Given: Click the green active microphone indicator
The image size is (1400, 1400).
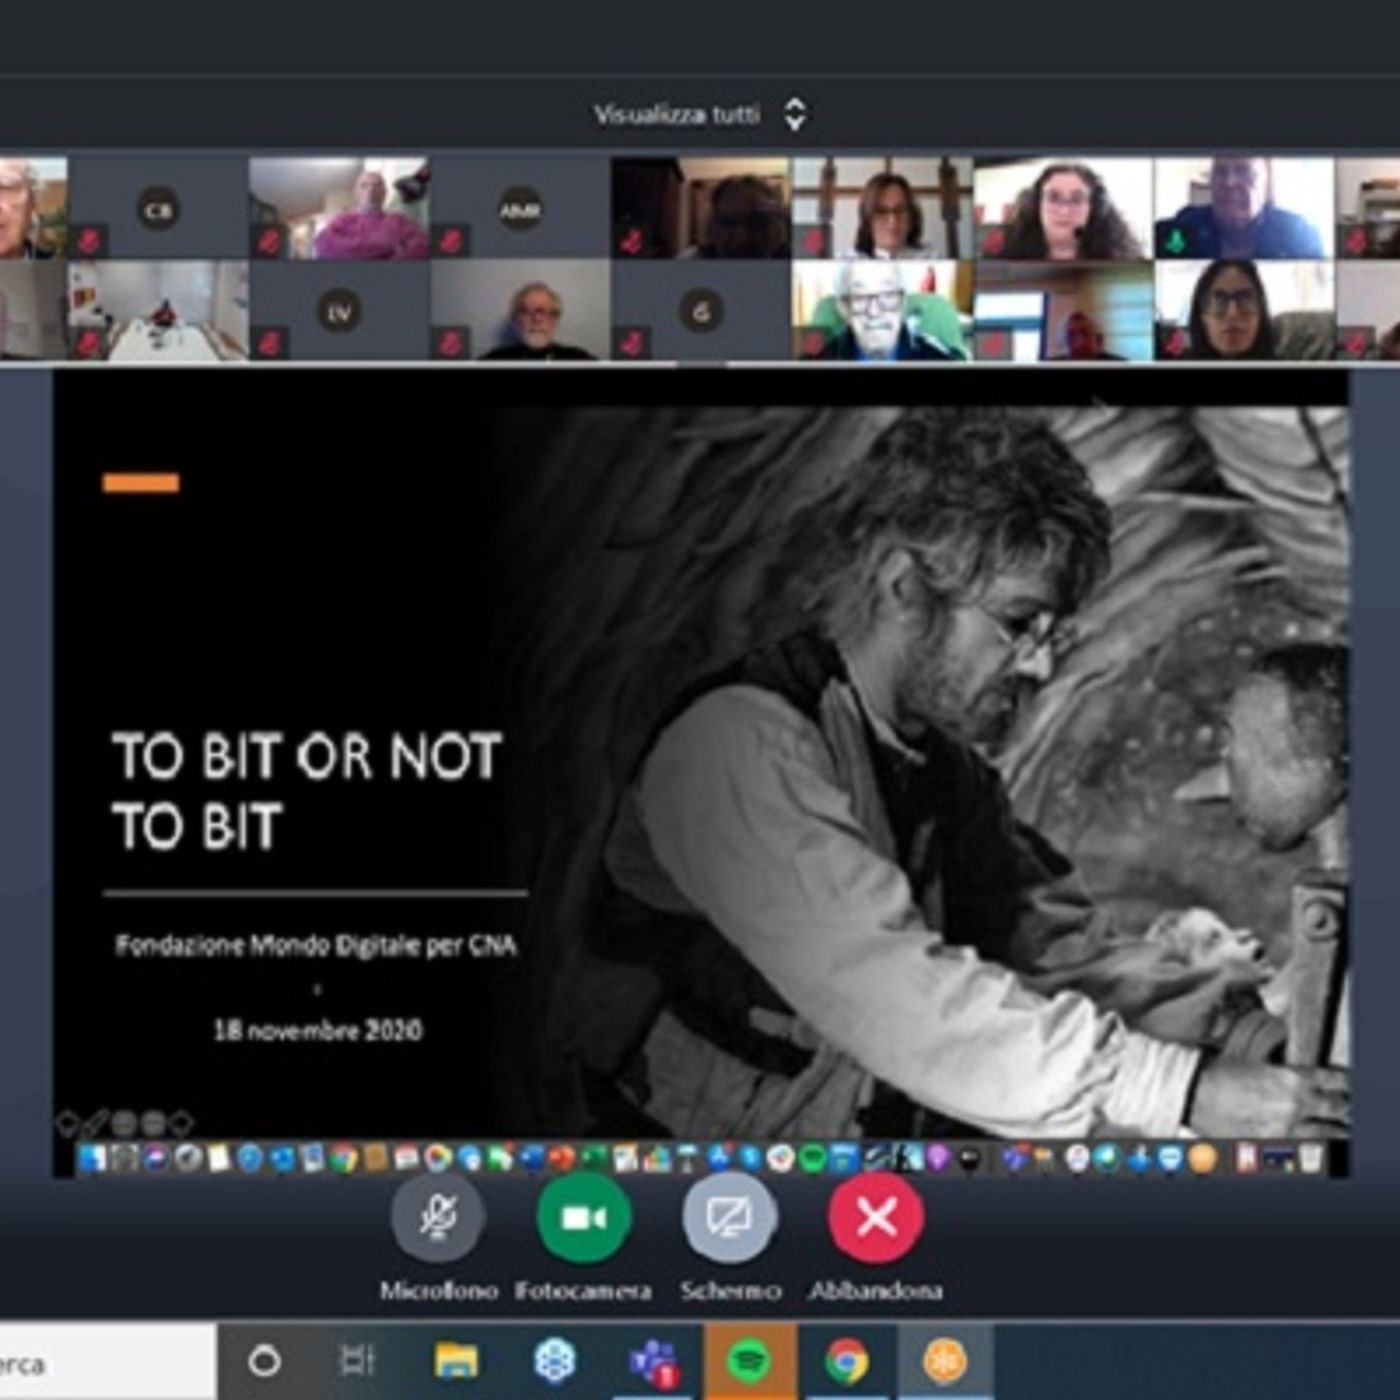Looking at the screenshot, I should (x=1176, y=241).
